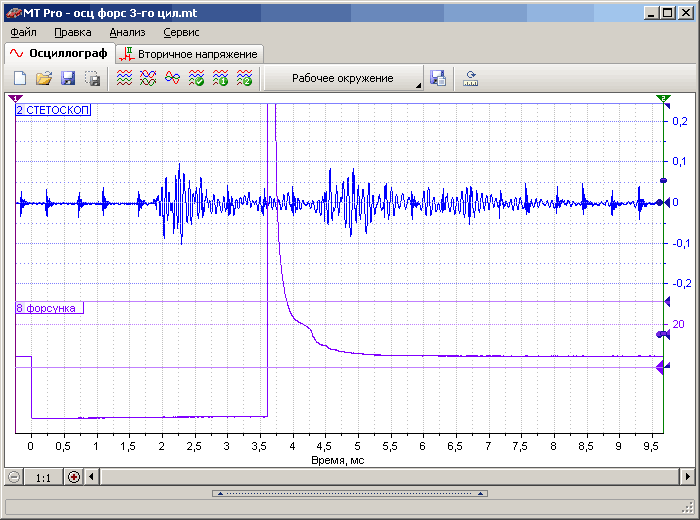The image size is (700, 520).
Task: Click the horizontal scrollbar left arrow
Action: coord(92,477)
